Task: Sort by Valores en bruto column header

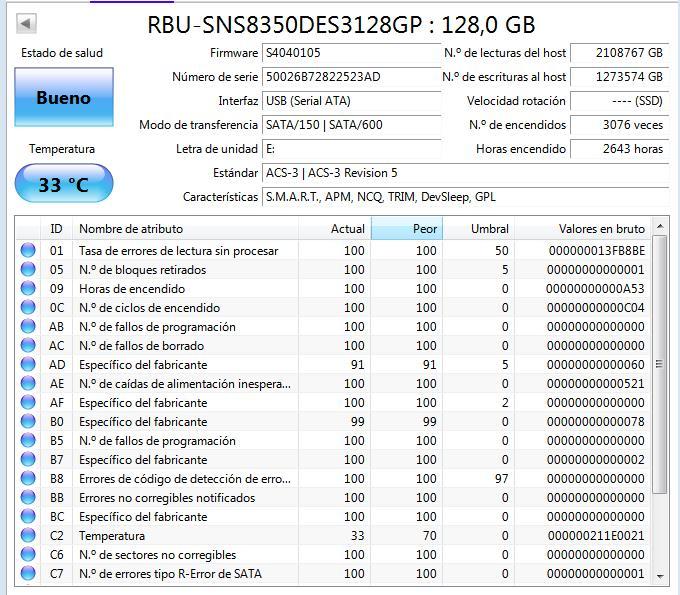Action: pyautogui.click(x=582, y=229)
